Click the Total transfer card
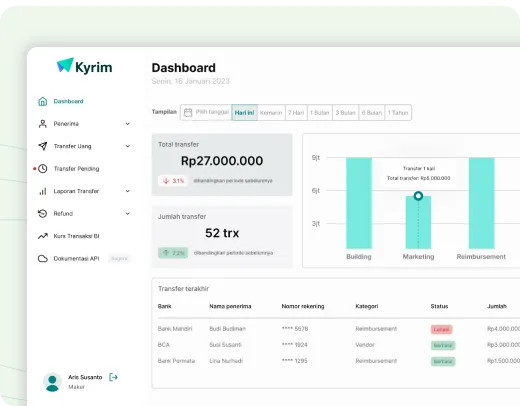Screen dimensions: 520x406 click(222, 165)
